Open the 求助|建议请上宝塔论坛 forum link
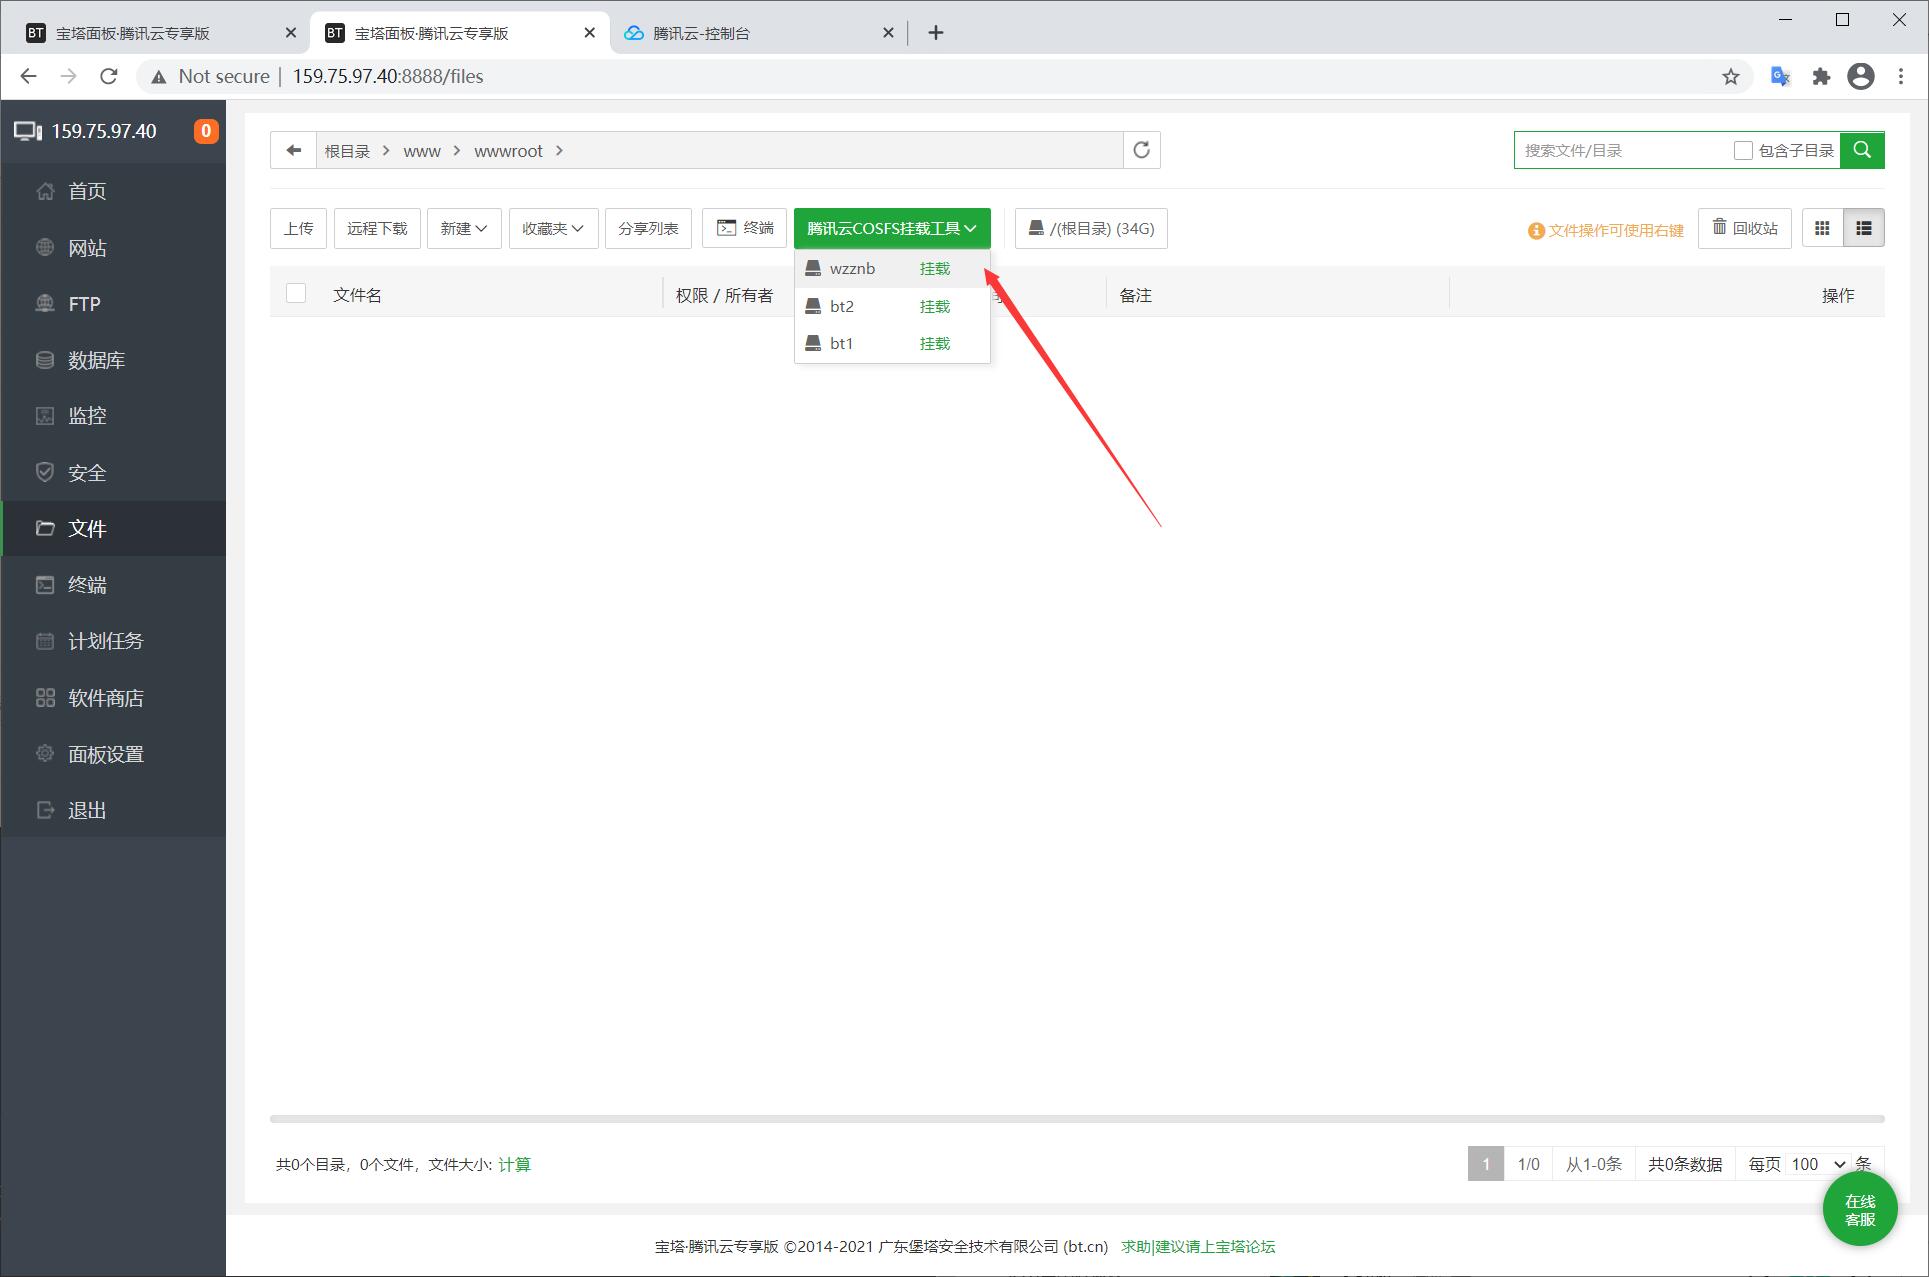 pos(1198,1246)
